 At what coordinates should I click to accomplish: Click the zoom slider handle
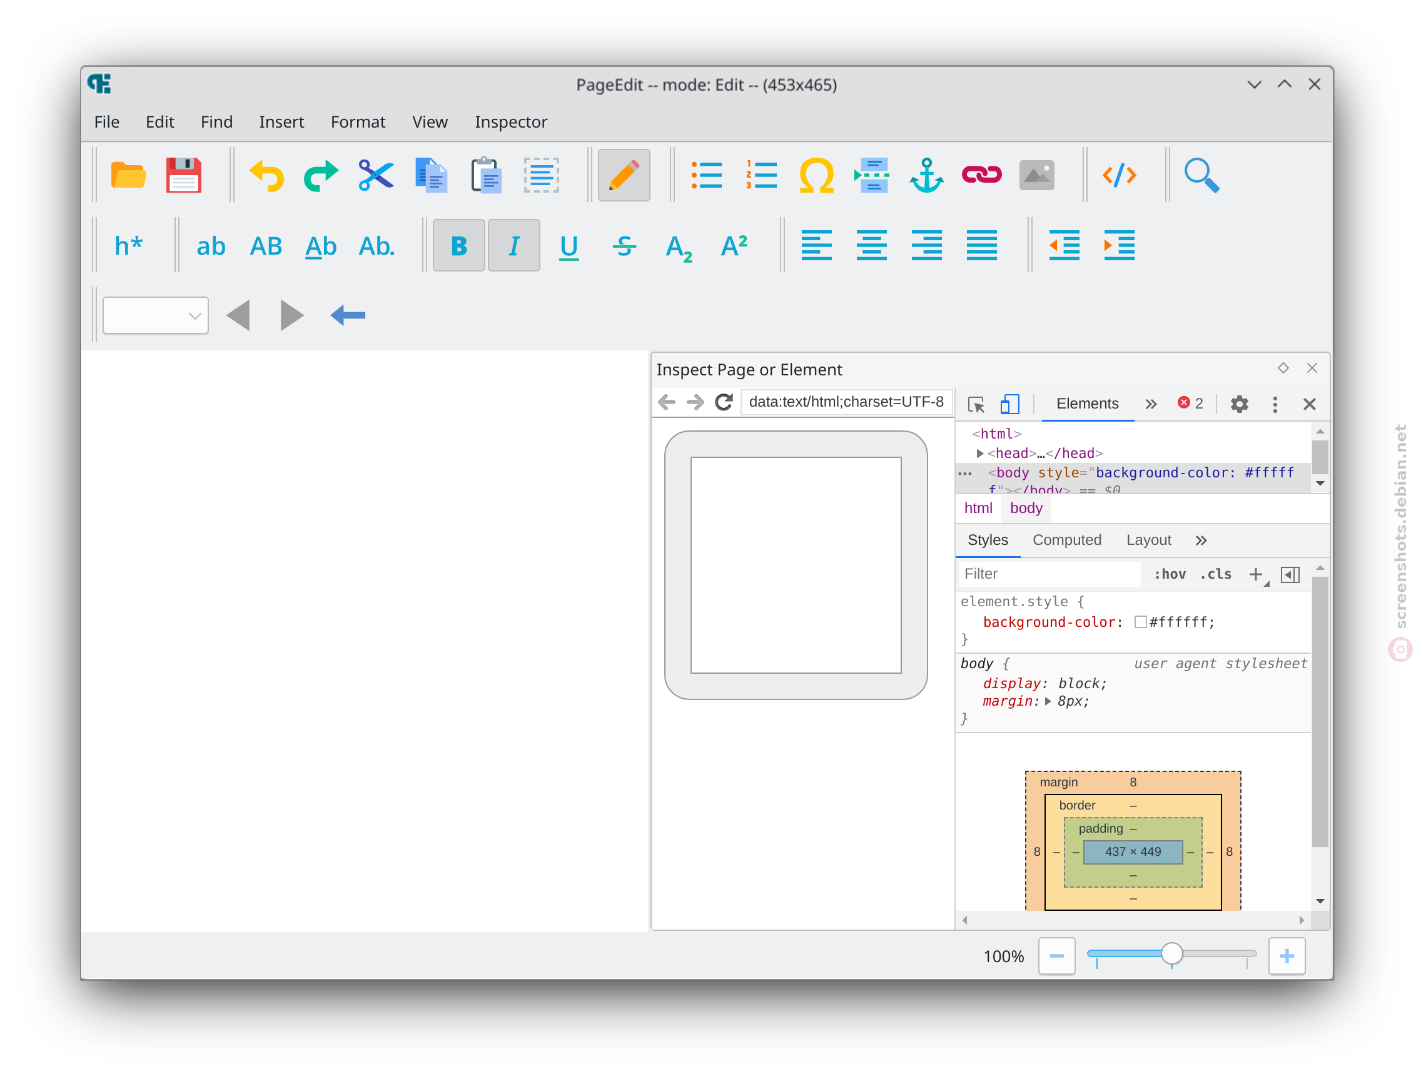click(1172, 954)
